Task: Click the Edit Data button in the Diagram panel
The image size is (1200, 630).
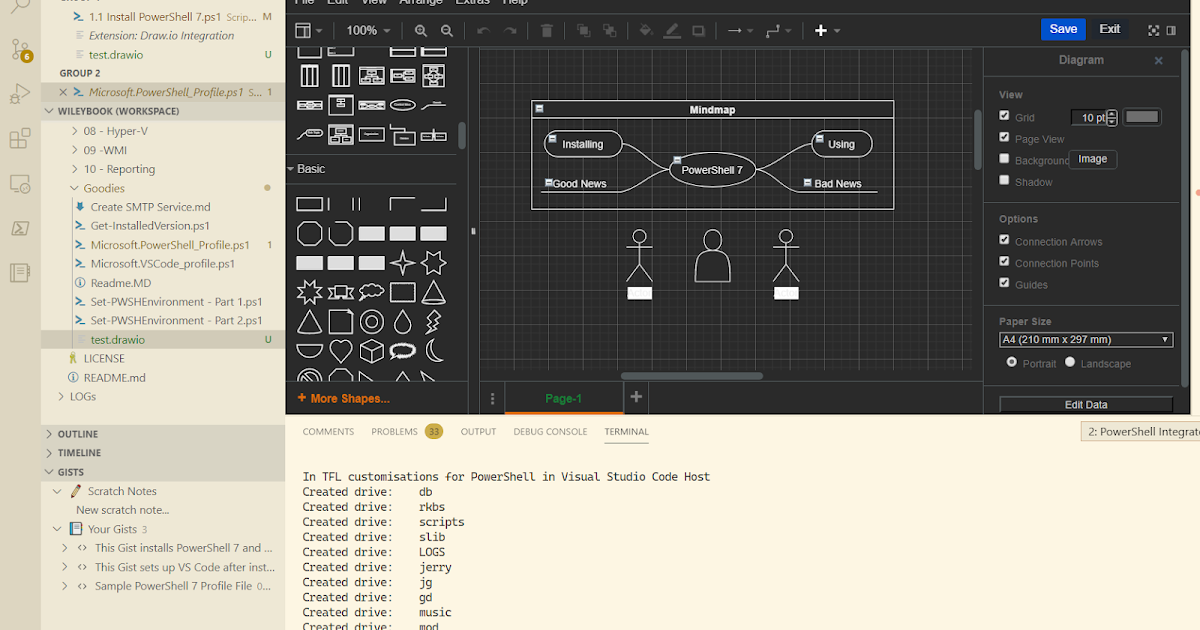Action: 1085,404
